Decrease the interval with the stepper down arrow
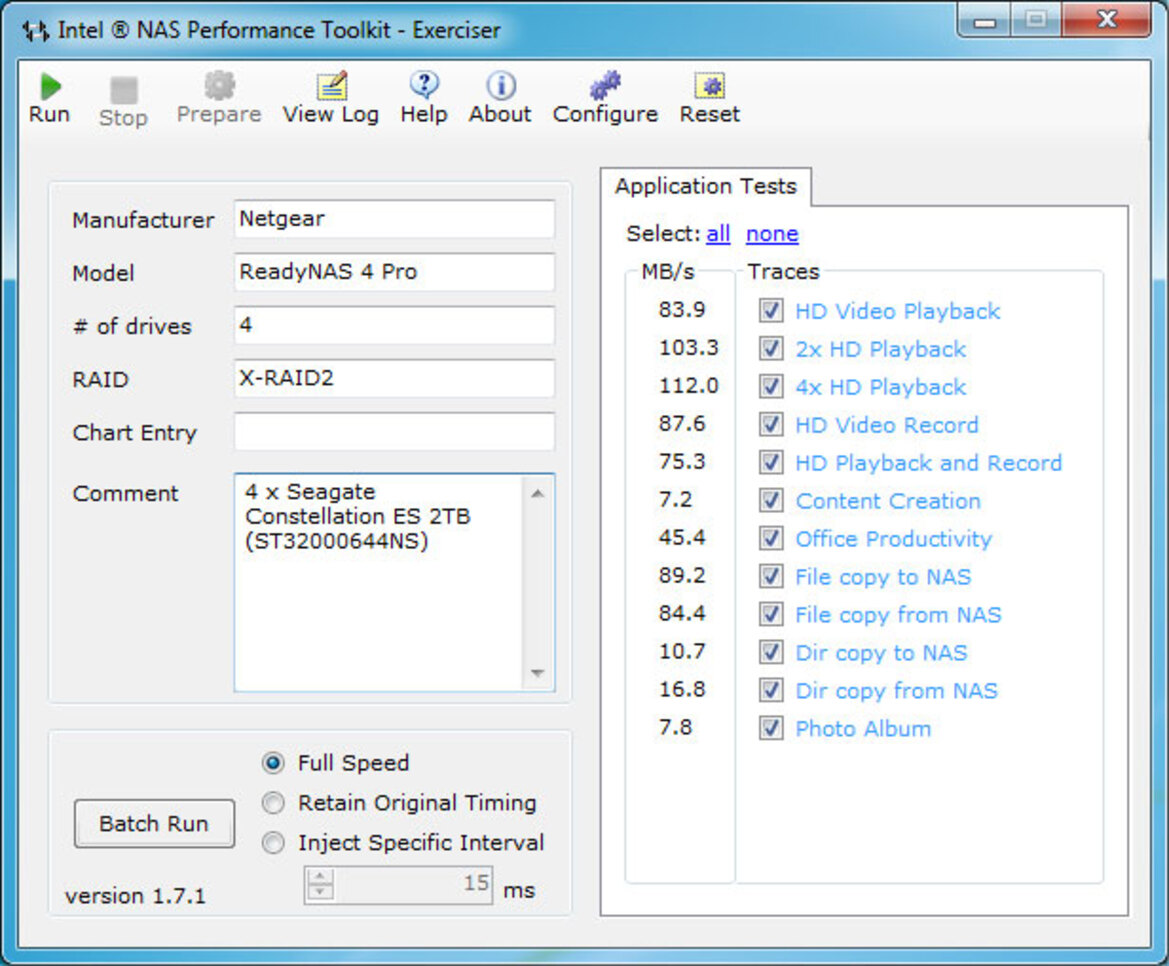This screenshot has width=1169, height=966. pos(320,892)
